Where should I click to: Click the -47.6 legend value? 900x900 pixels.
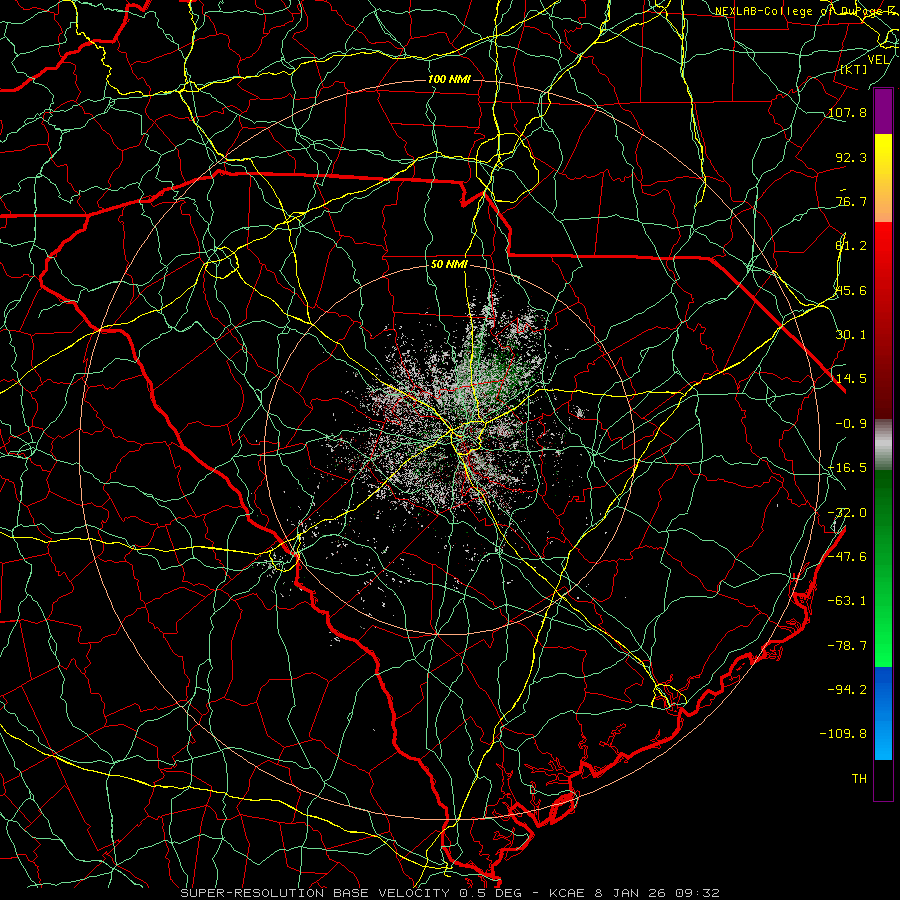(847, 557)
